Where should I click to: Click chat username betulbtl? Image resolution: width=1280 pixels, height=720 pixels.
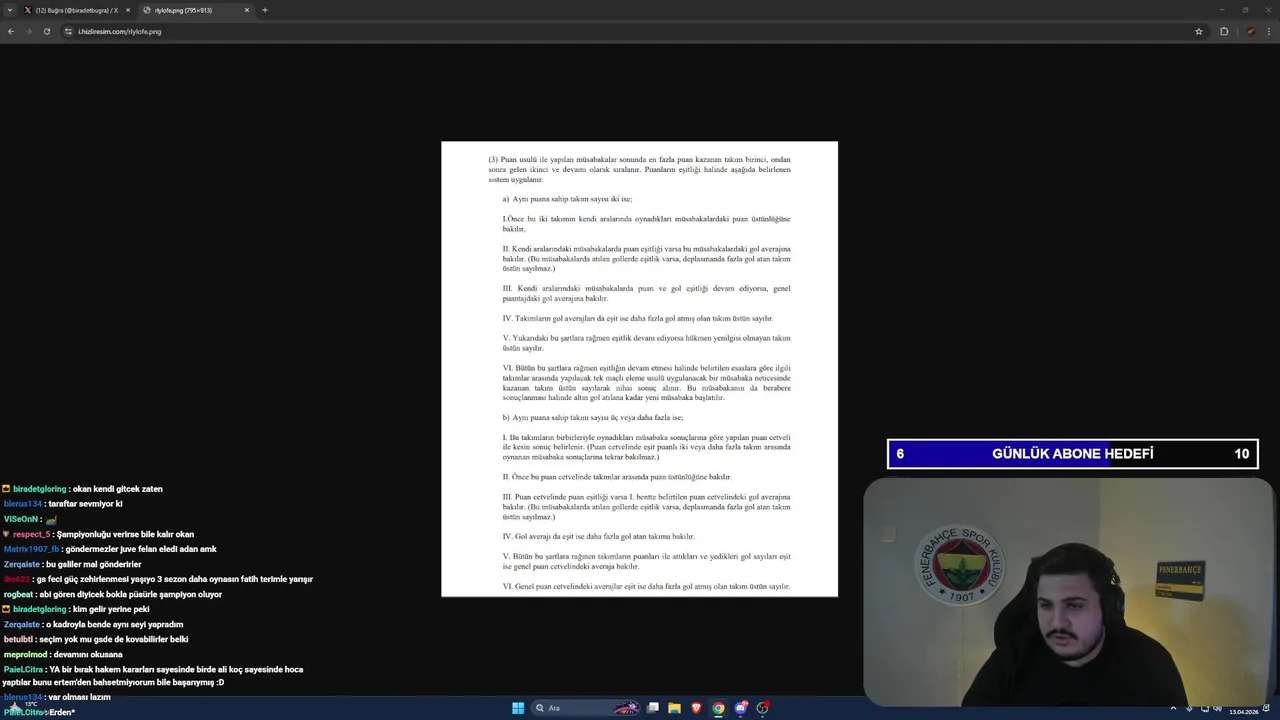coord(18,639)
